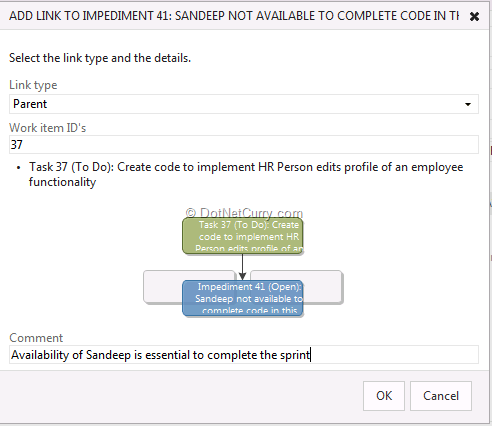Image resolution: width=492 pixels, height=426 pixels.
Task: Confirm the link with OK
Action: 384,396
